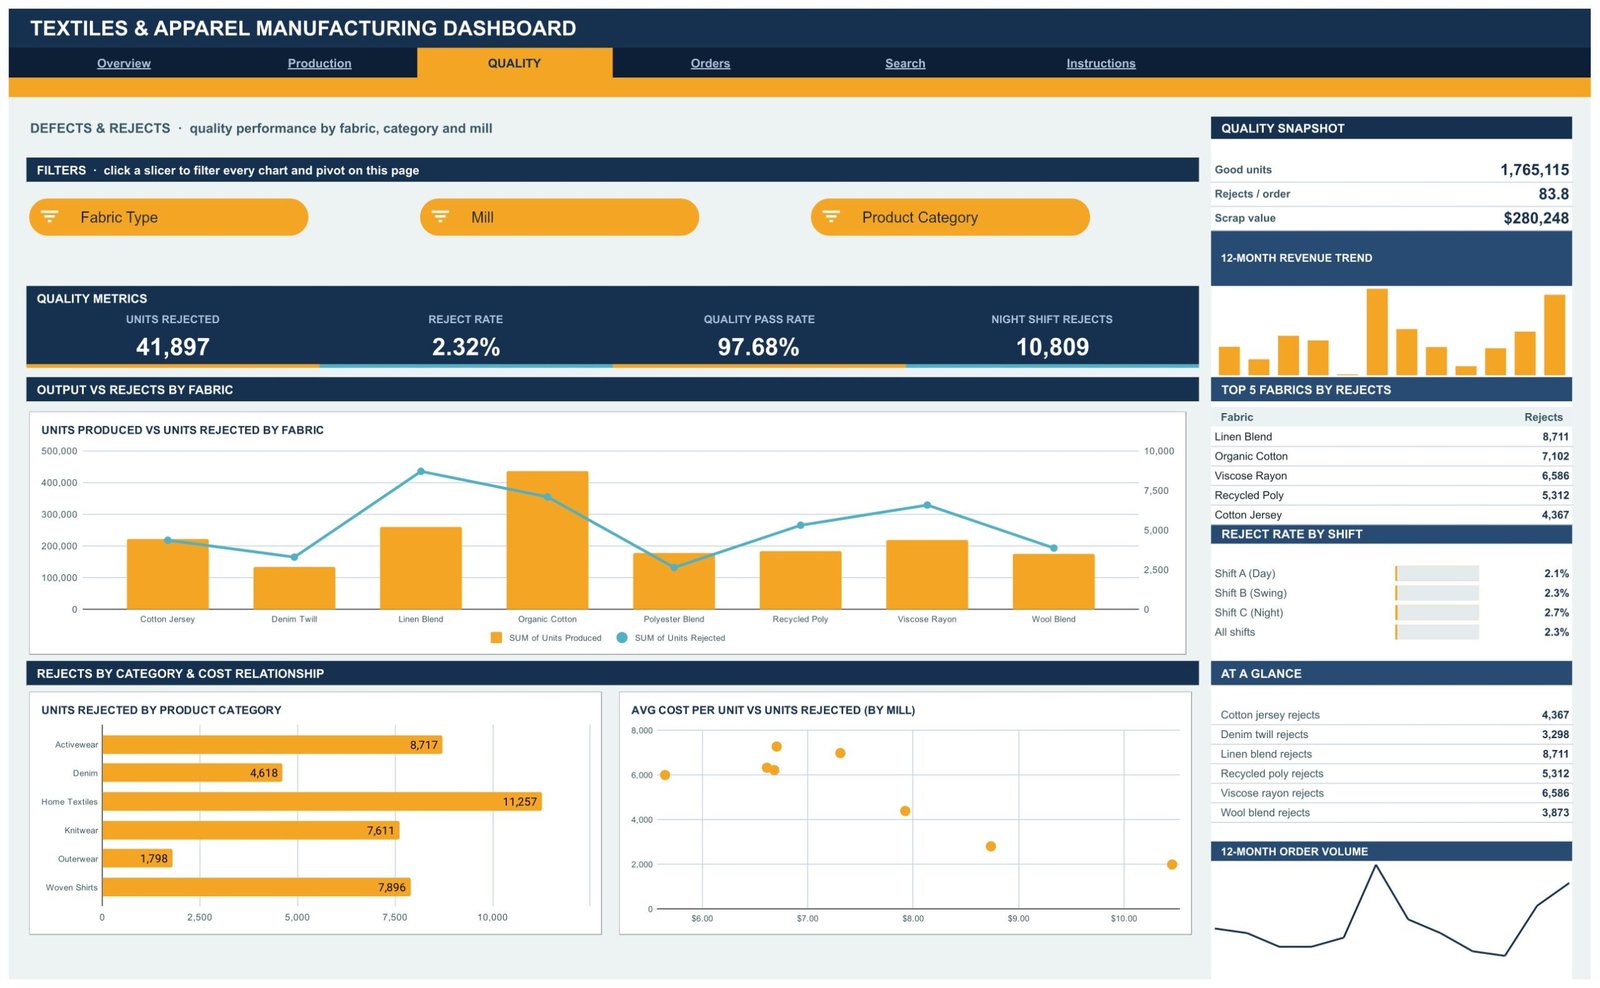This screenshot has width=1600, height=988.
Task: Select the QUALITY tab
Action: point(514,63)
